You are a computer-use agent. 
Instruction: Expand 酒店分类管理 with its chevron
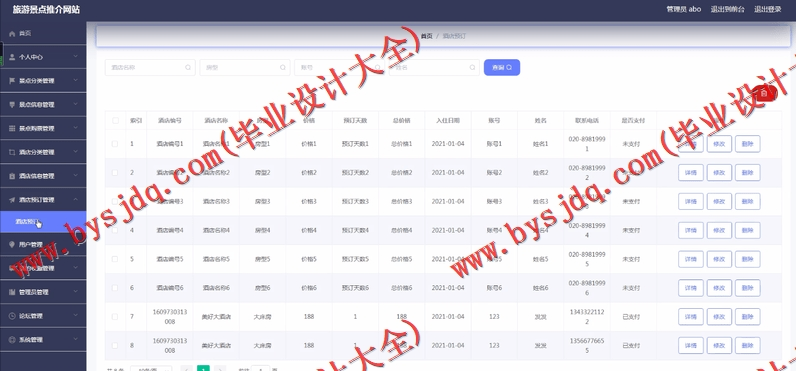(x=76, y=152)
